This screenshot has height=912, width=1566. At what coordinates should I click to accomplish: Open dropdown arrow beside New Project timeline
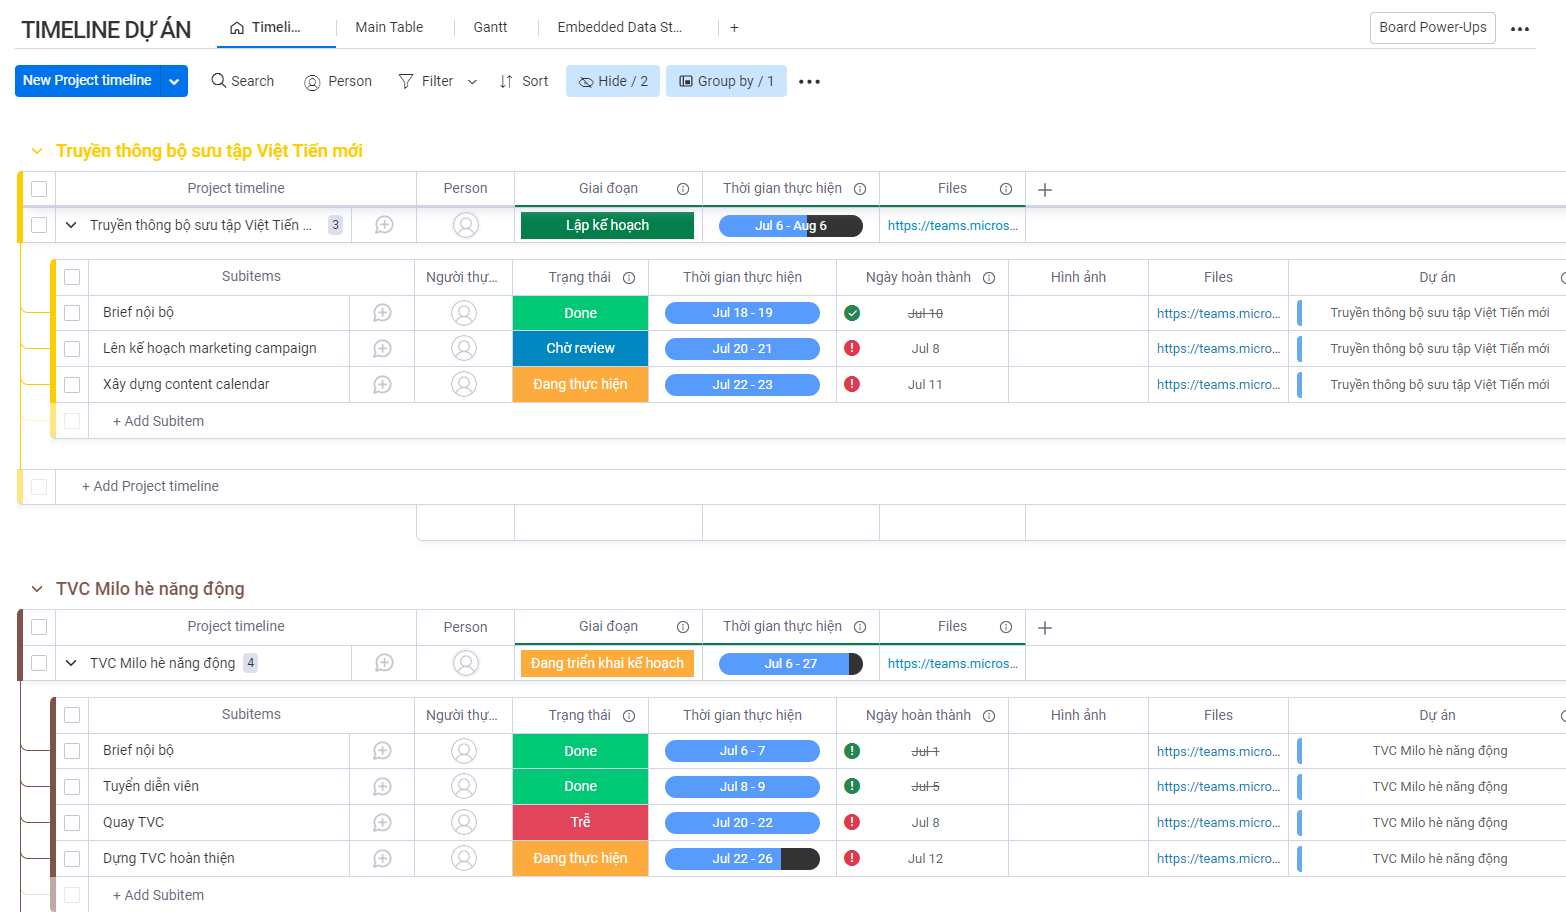174,81
